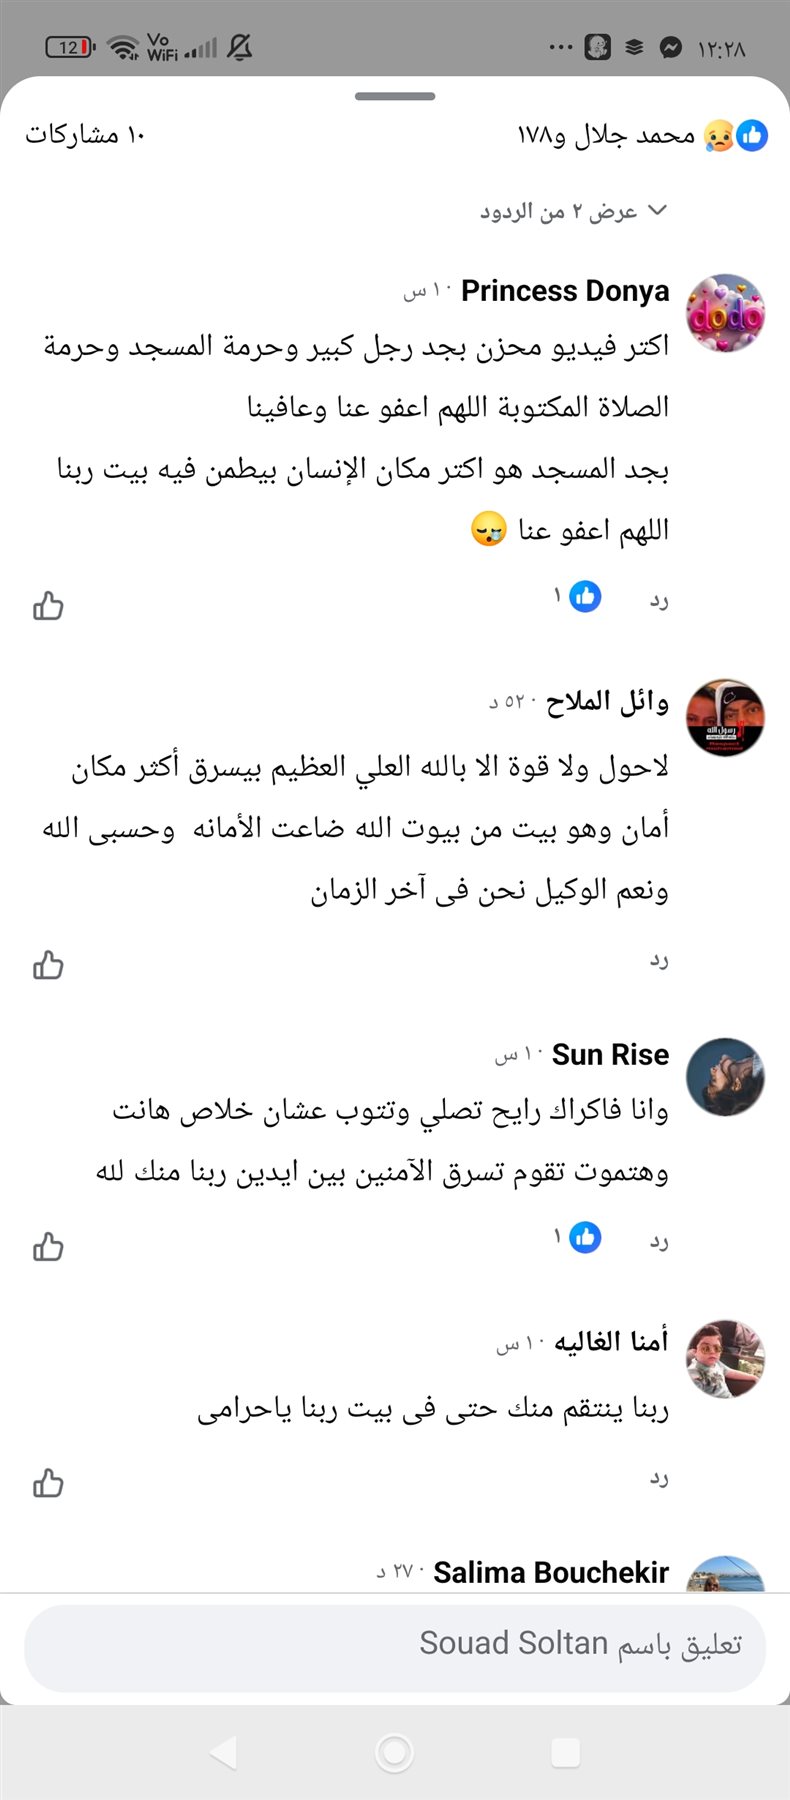
Task: Open the ١٠ مشاركات shares list
Action: pos(86,135)
